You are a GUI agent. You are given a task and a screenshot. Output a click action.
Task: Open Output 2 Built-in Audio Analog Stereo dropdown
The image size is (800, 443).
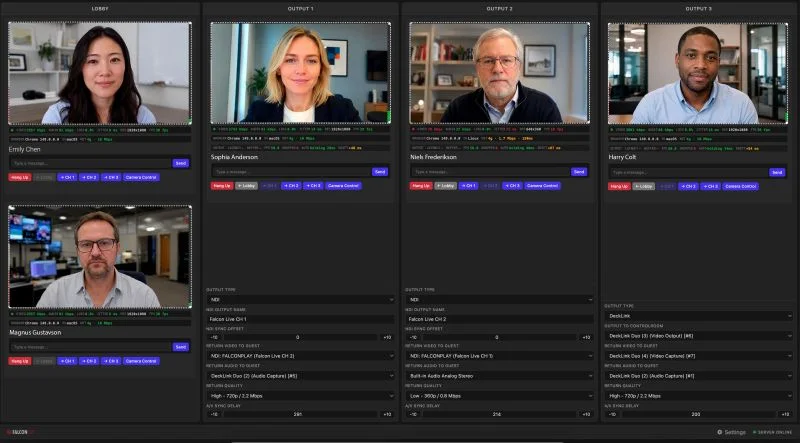coord(499,376)
